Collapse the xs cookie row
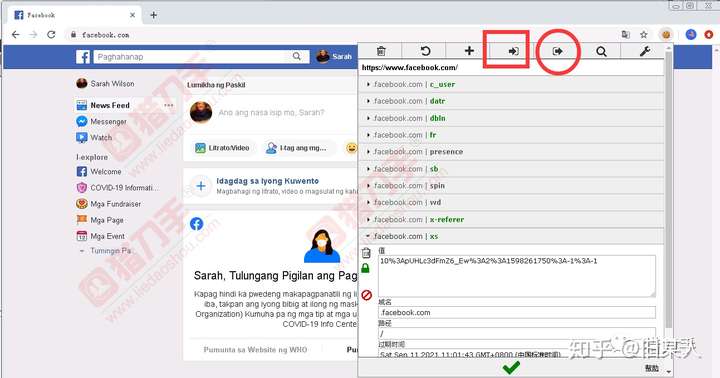This screenshot has width=720, height=378. click(x=512, y=236)
